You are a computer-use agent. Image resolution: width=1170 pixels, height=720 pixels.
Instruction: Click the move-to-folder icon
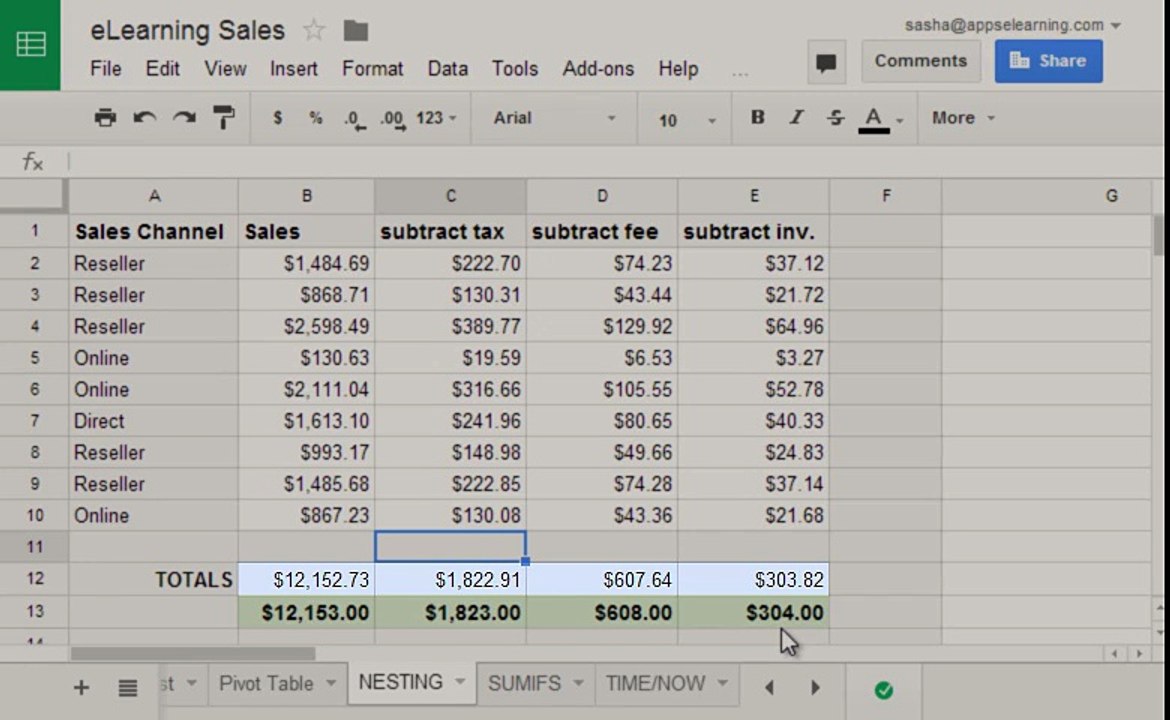coord(355,31)
